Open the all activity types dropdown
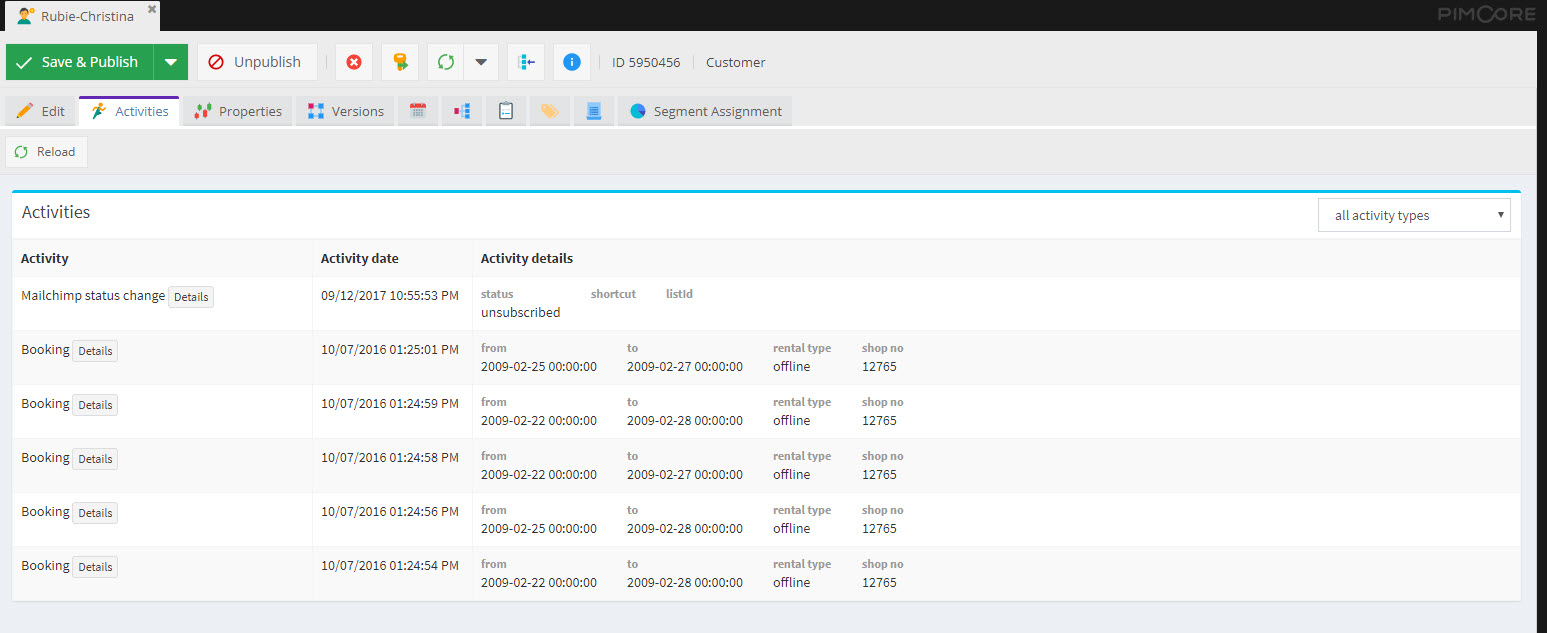This screenshot has height=633, width=1547. click(x=1414, y=215)
